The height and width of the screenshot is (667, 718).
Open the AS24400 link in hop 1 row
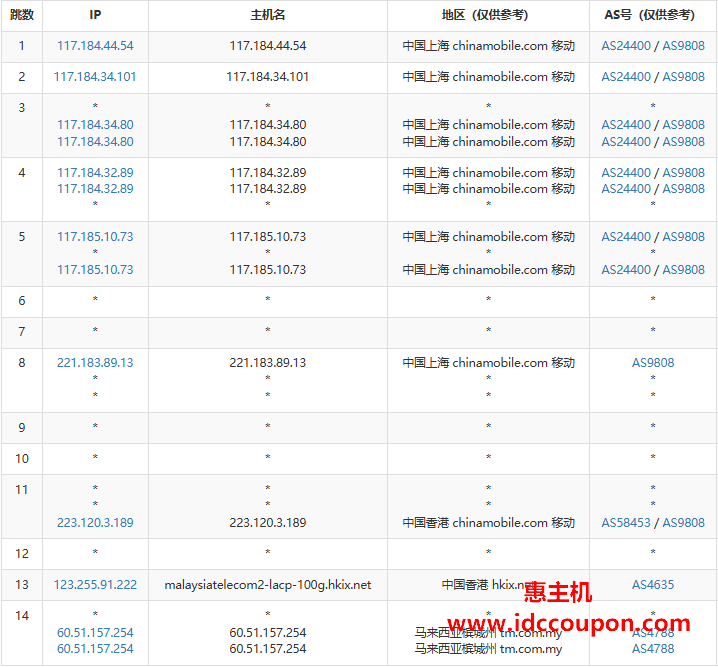coord(626,46)
